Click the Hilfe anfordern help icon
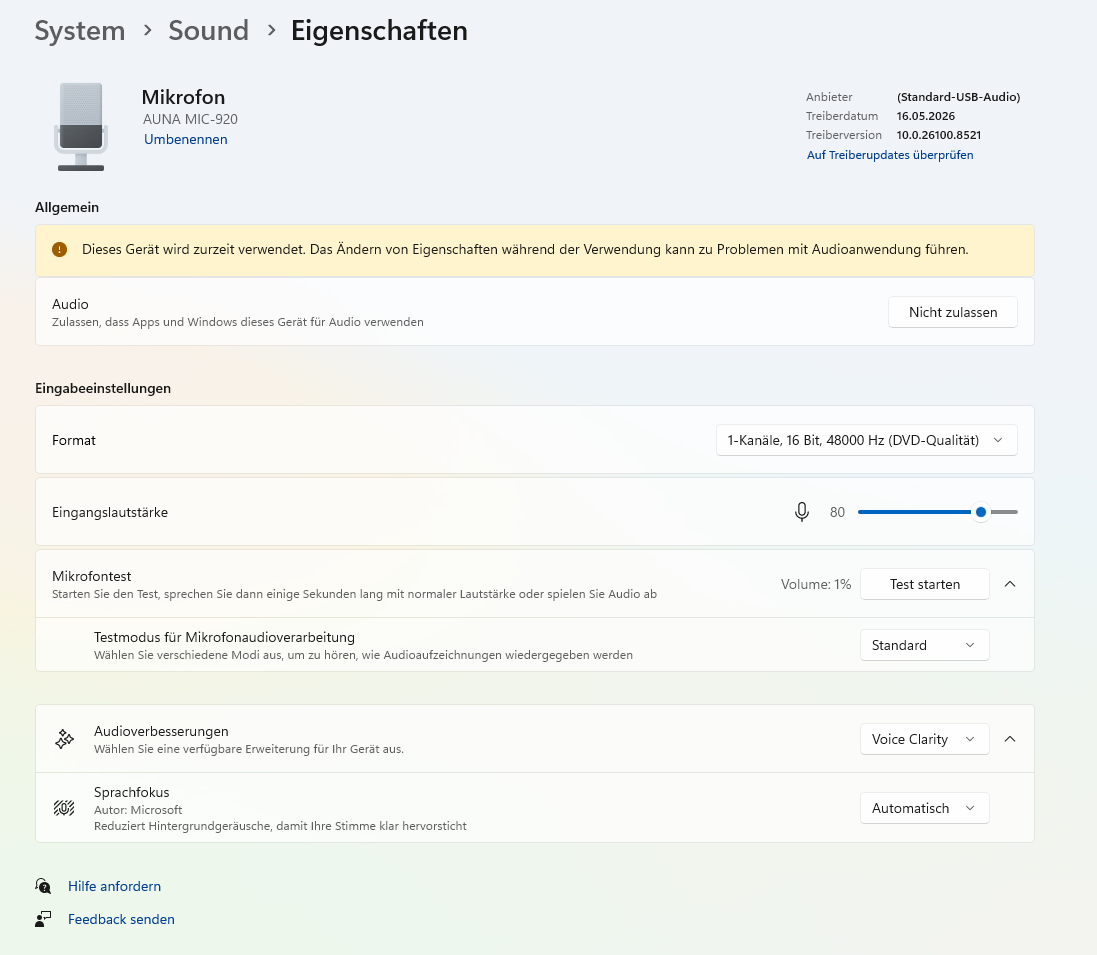 pos(43,886)
